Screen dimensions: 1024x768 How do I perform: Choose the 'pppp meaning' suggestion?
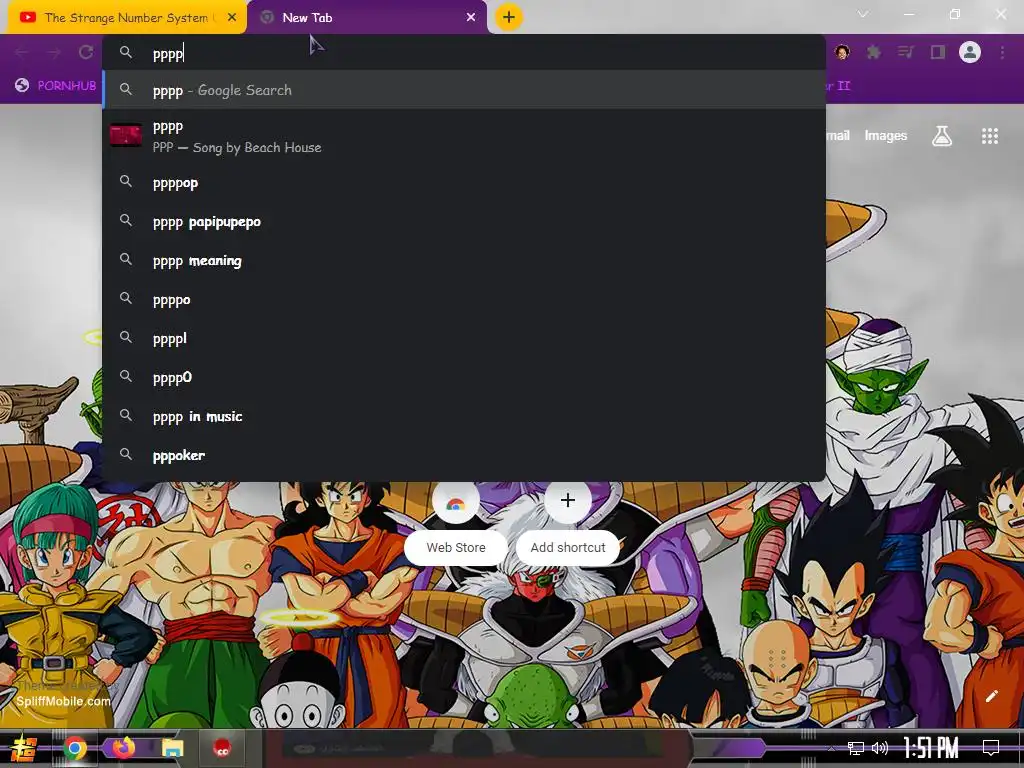[464, 261]
